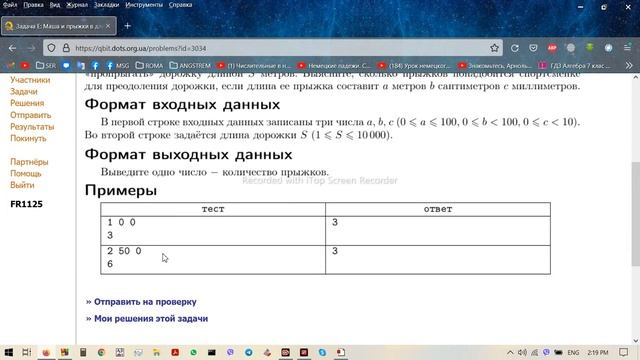This screenshot has height=360, width=640.
Task: Click the 'FR1125' username text
Action: point(26,204)
